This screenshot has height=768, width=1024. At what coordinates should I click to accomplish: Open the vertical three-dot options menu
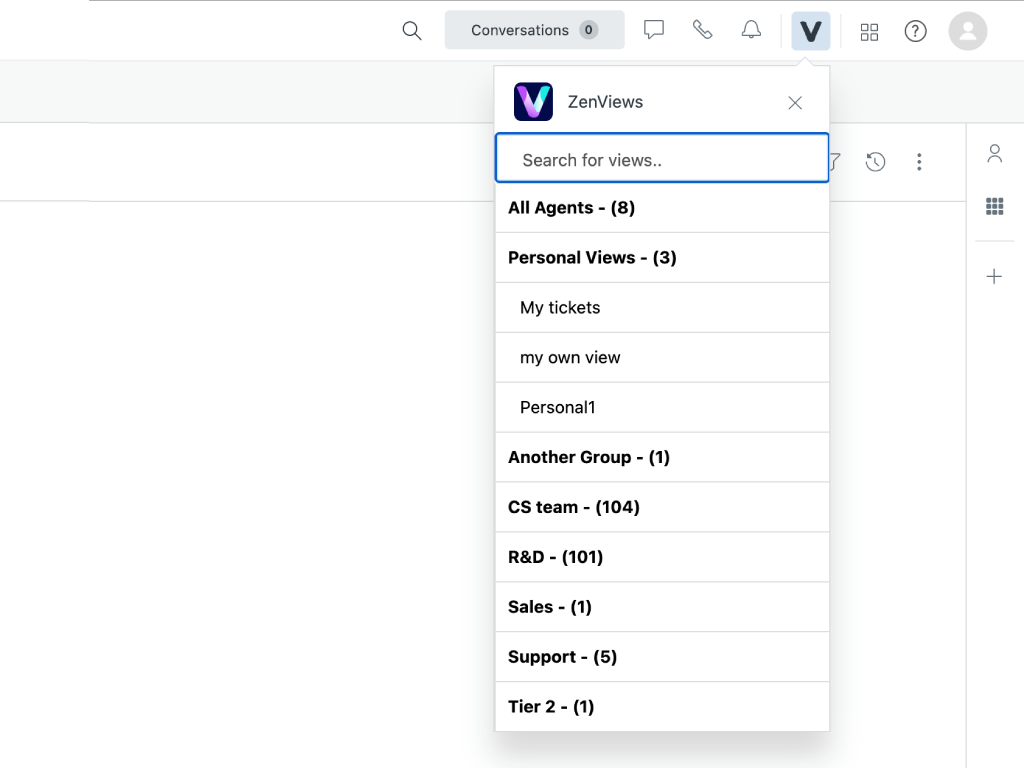919,162
